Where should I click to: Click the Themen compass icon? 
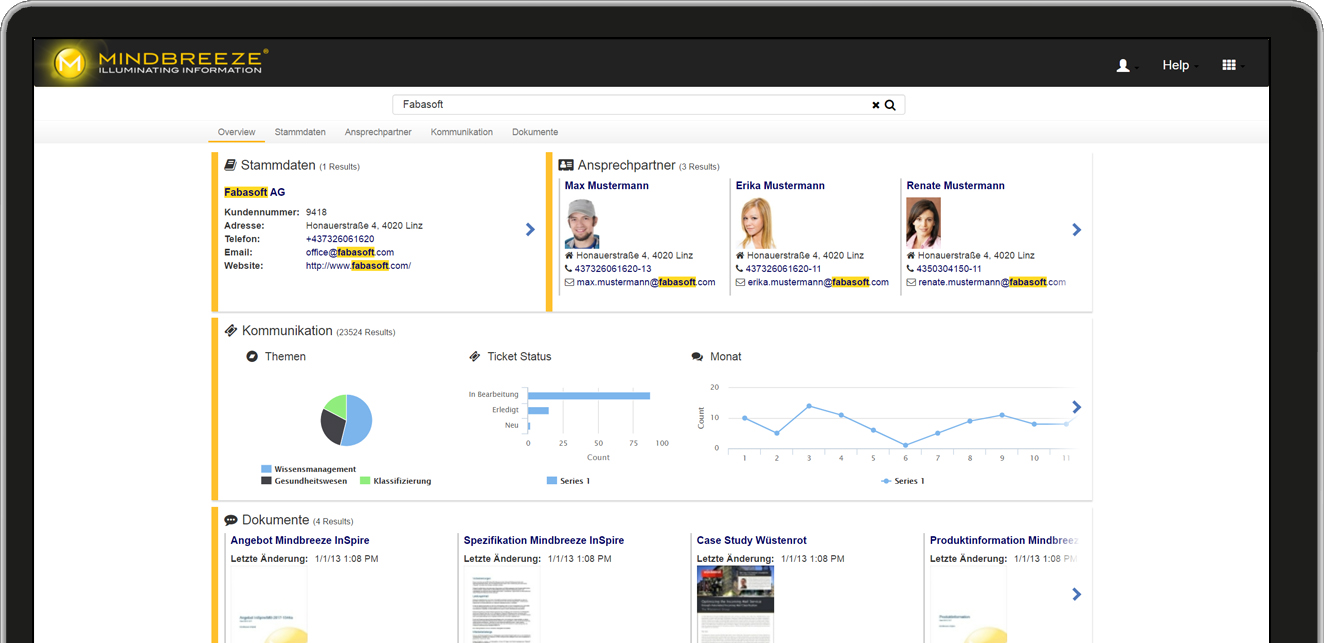click(x=252, y=356)
